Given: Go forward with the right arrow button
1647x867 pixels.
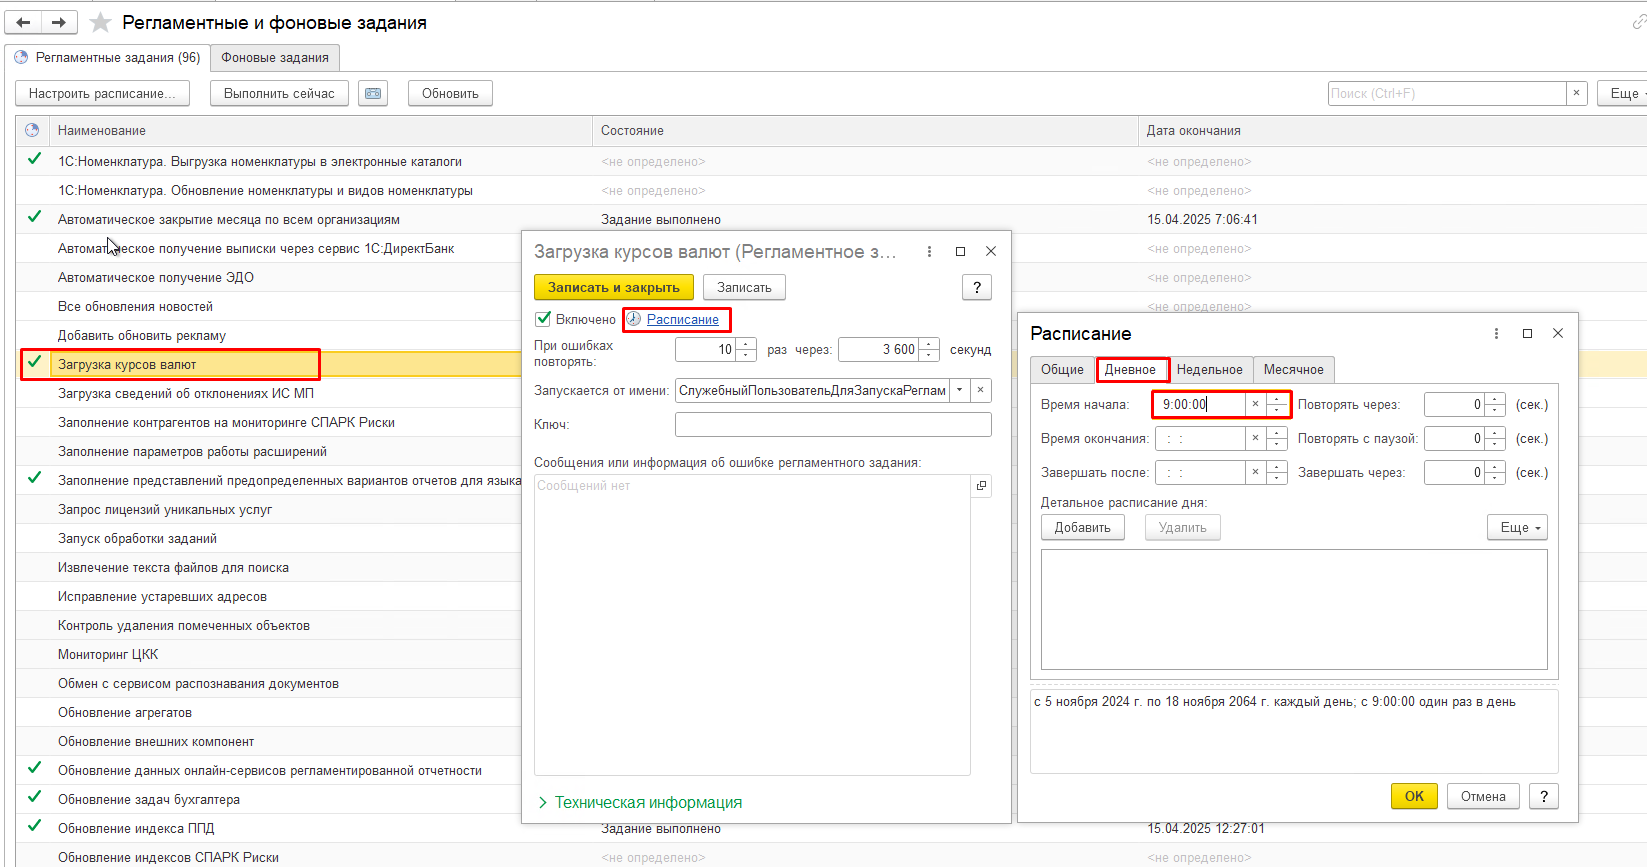Looking at the screenshot, I should coord(59,22).
